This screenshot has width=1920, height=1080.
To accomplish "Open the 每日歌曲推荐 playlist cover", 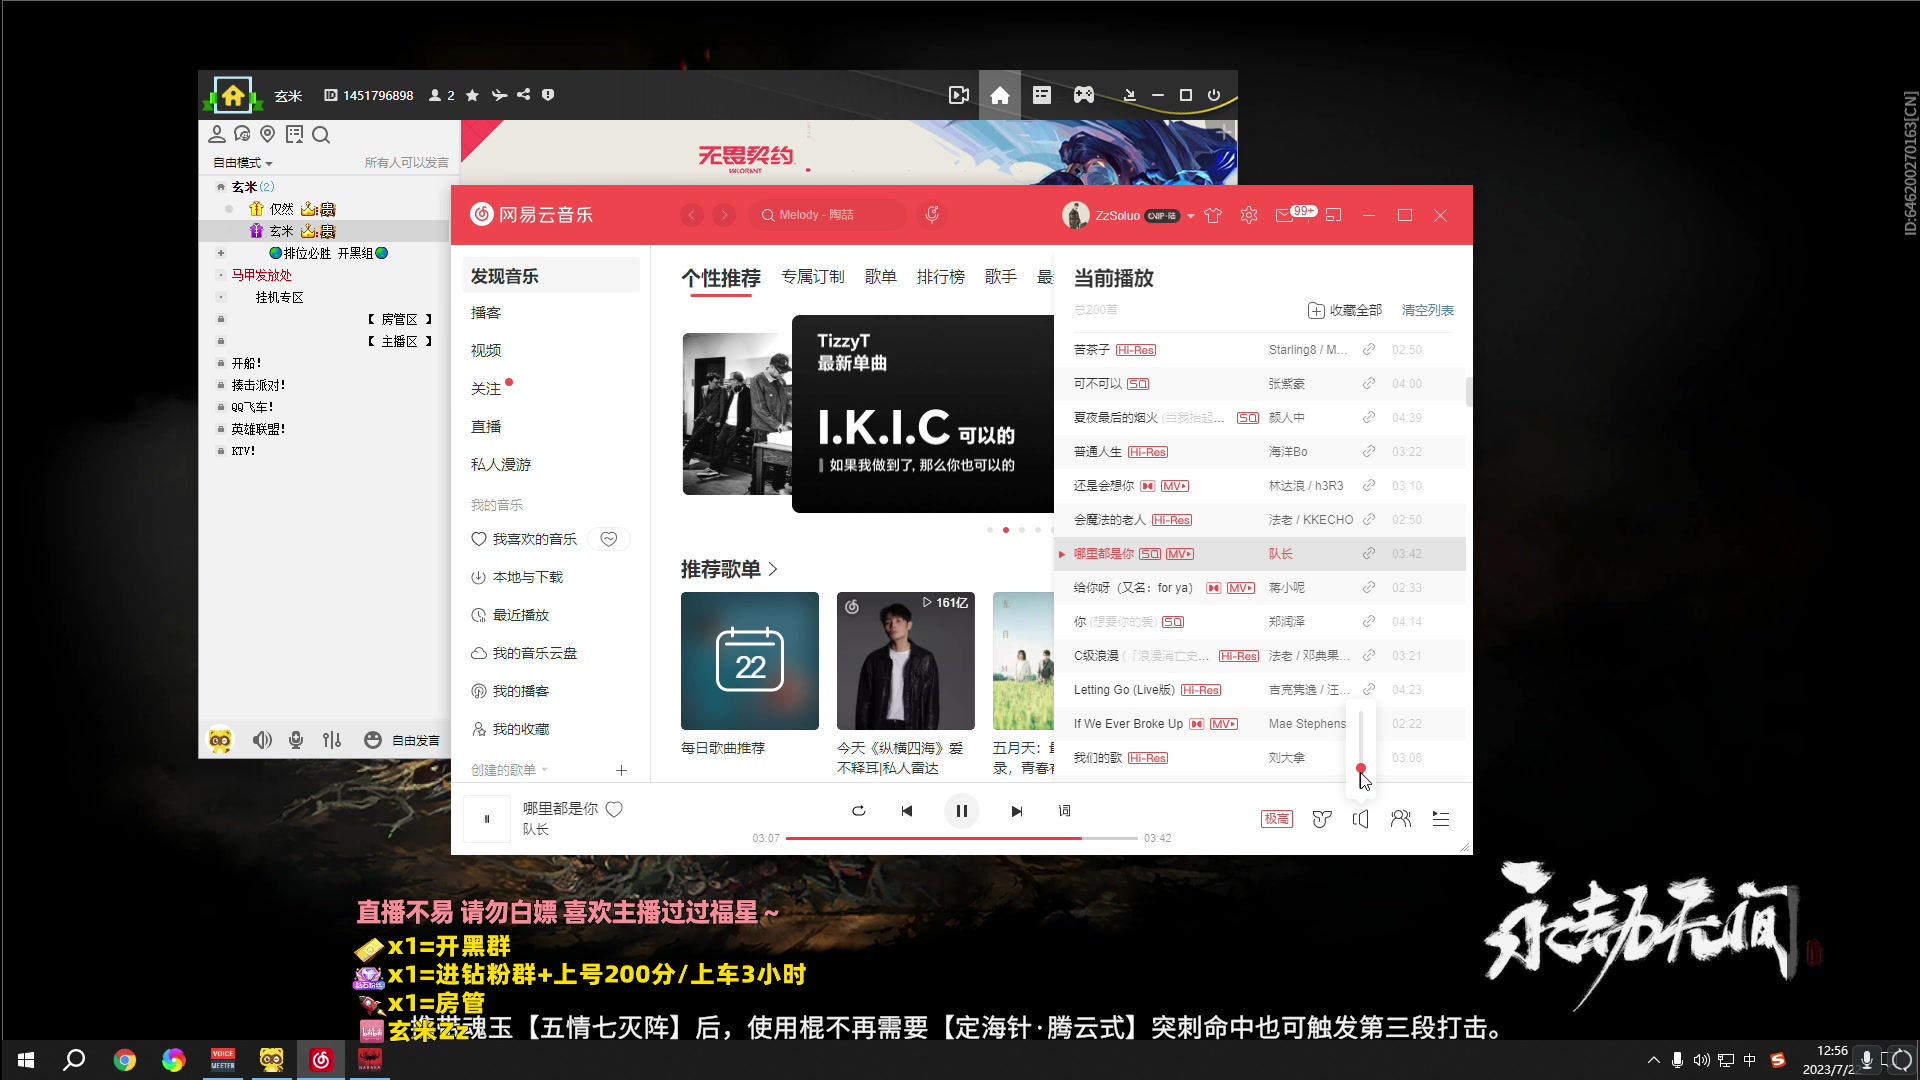I will coord(750,661).
